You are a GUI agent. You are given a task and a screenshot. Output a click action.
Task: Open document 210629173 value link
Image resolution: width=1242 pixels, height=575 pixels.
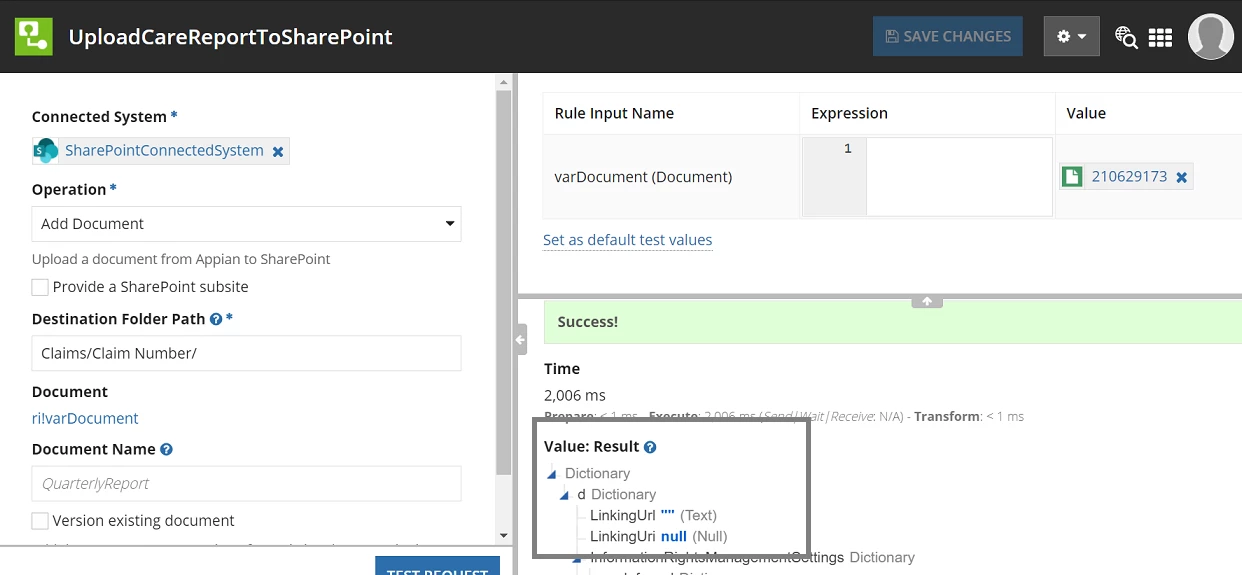click(1129, 176)
